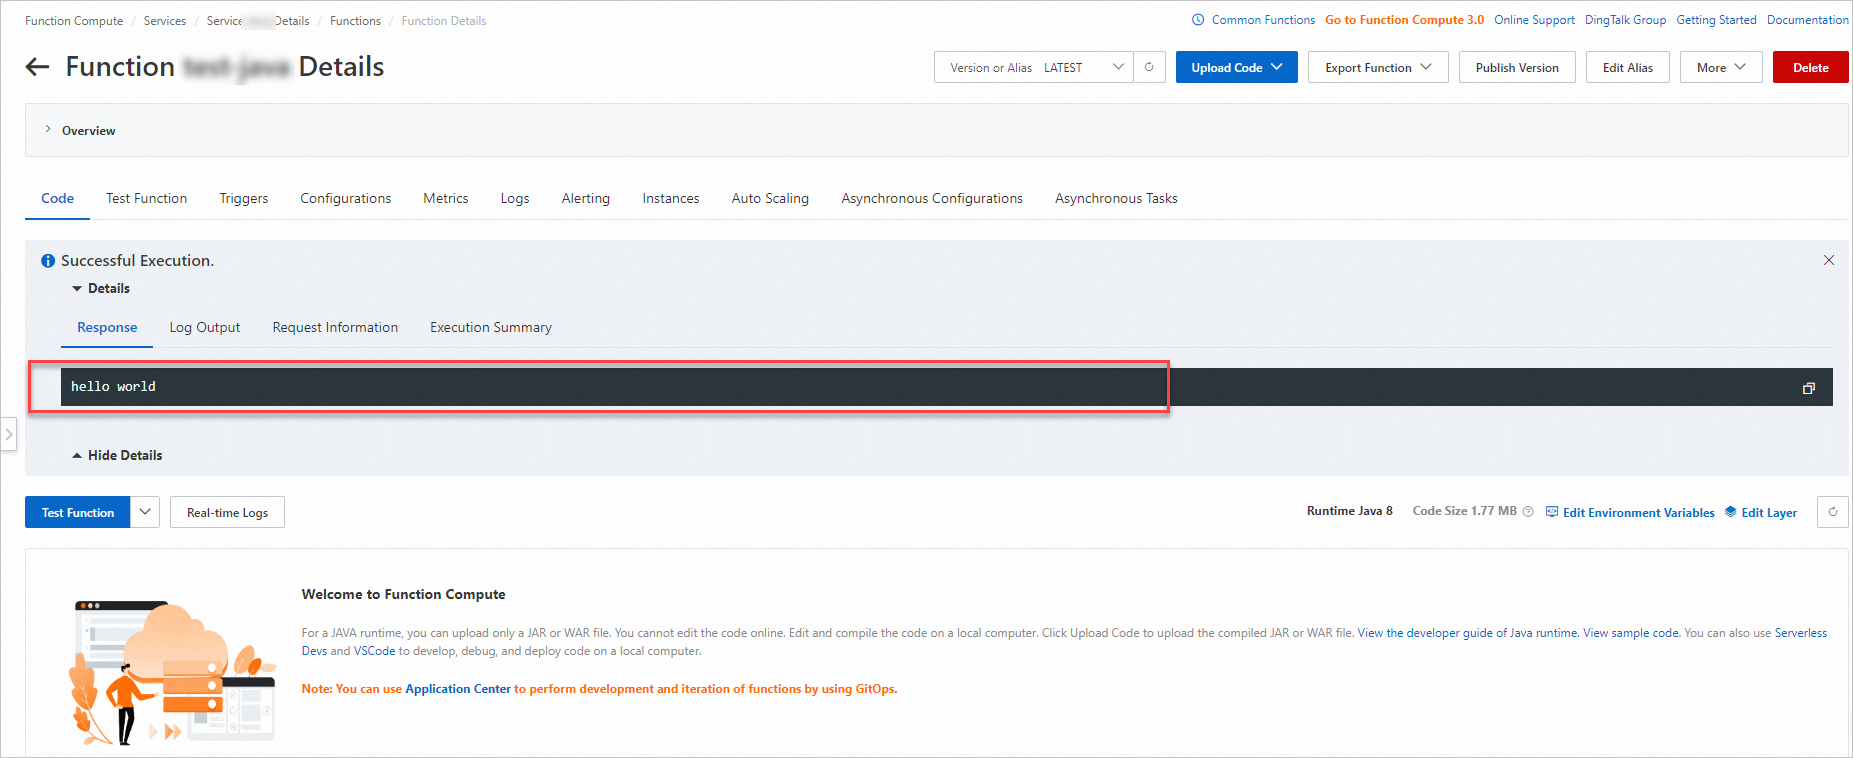Viewport: 1853px width, 758px height.
Task: Open the Online Support link
Action: coord(1535,20)
